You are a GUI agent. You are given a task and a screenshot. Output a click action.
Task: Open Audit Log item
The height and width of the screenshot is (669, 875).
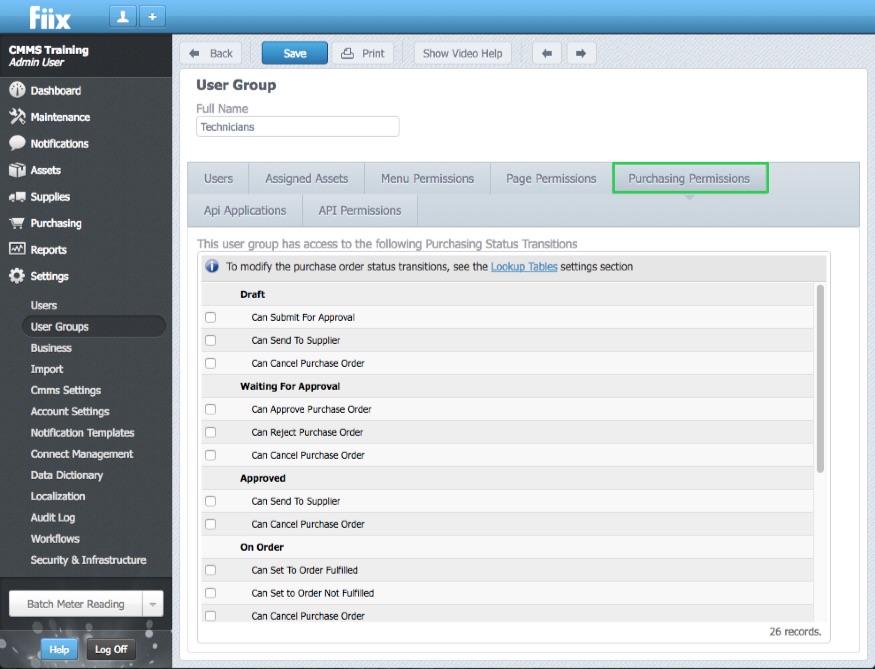pyautogui.click(x=53, y=517)
